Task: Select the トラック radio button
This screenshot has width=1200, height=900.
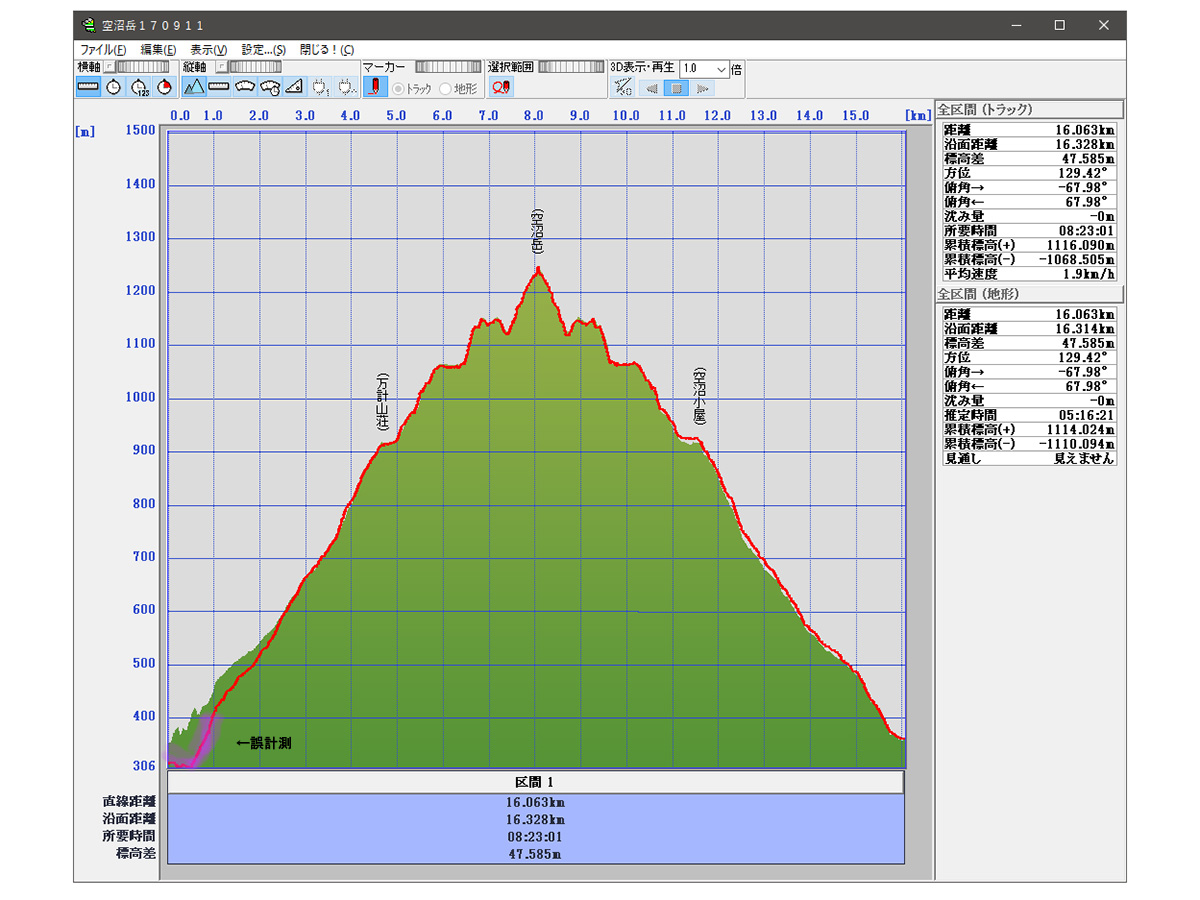Action: tap(399, 89)
